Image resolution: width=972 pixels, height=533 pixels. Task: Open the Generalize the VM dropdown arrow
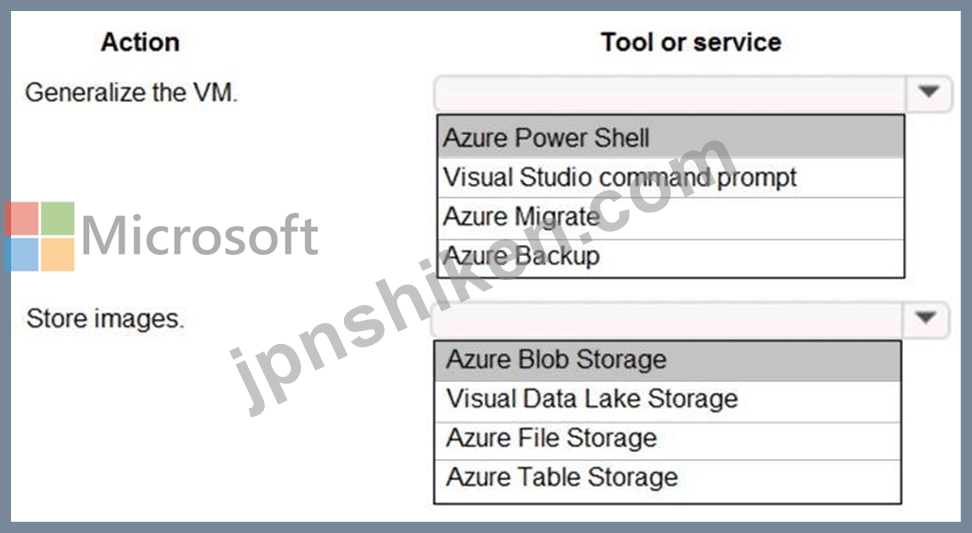click(928, 93)
